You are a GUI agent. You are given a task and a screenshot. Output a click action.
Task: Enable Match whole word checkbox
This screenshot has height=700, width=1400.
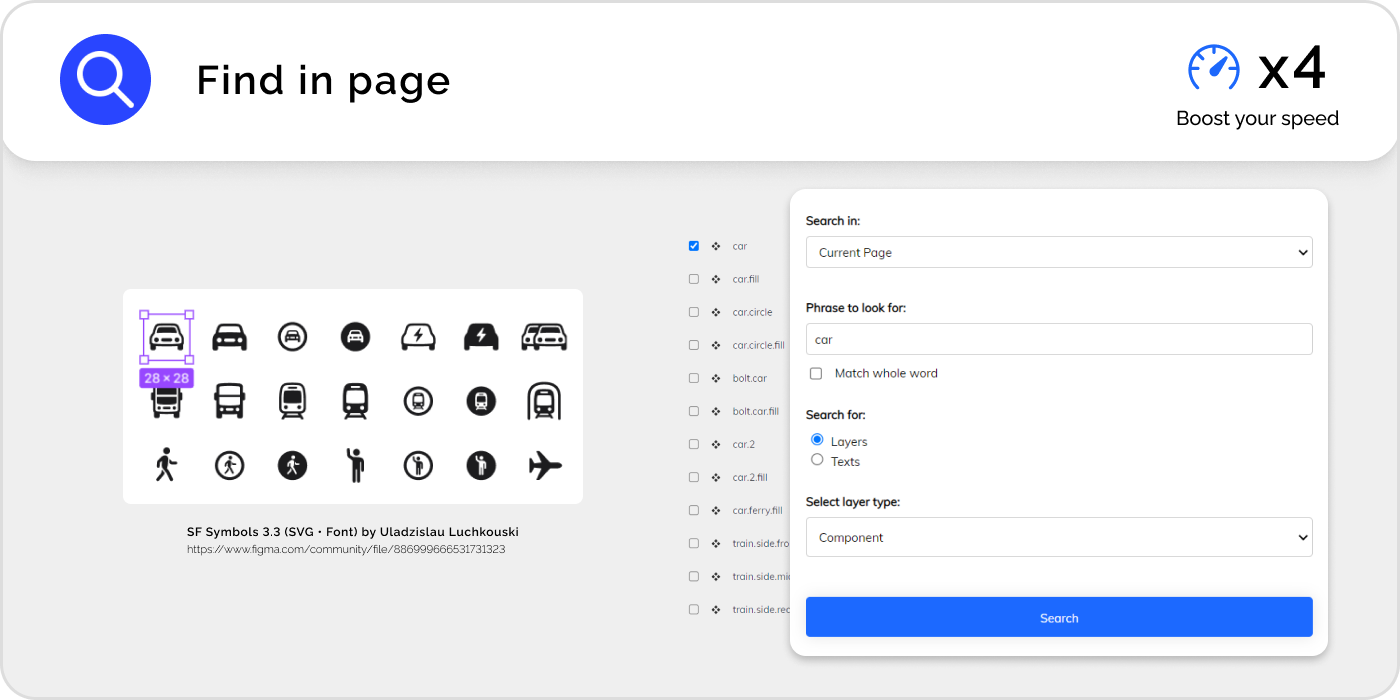point(816,373)
